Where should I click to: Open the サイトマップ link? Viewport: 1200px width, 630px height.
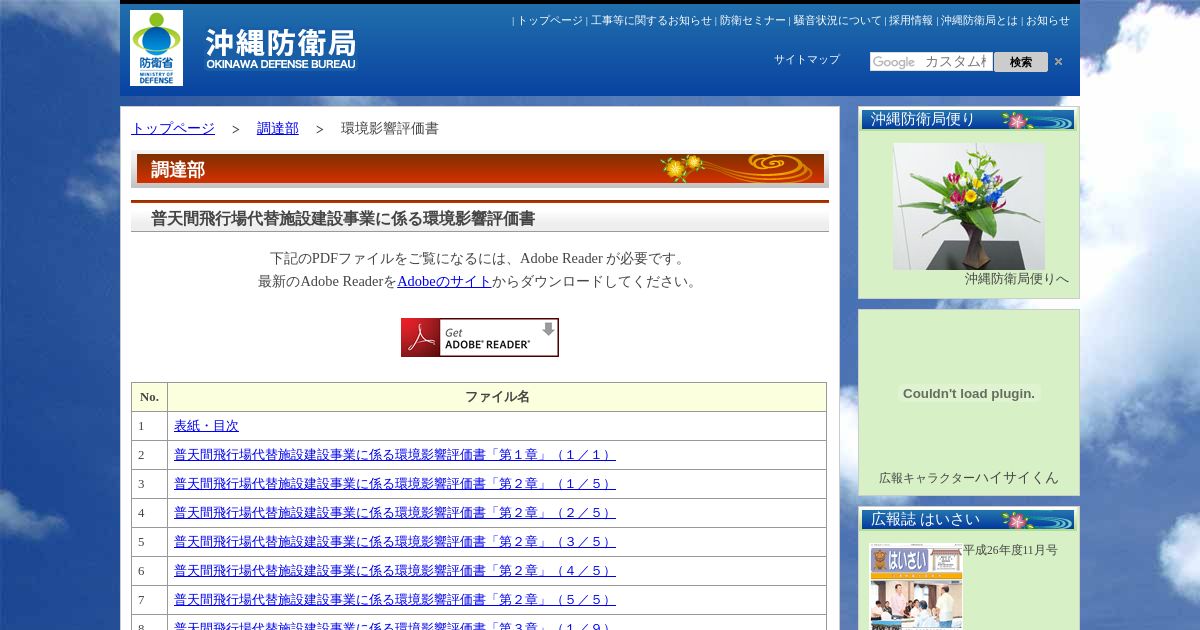click(x=807, y=60)
